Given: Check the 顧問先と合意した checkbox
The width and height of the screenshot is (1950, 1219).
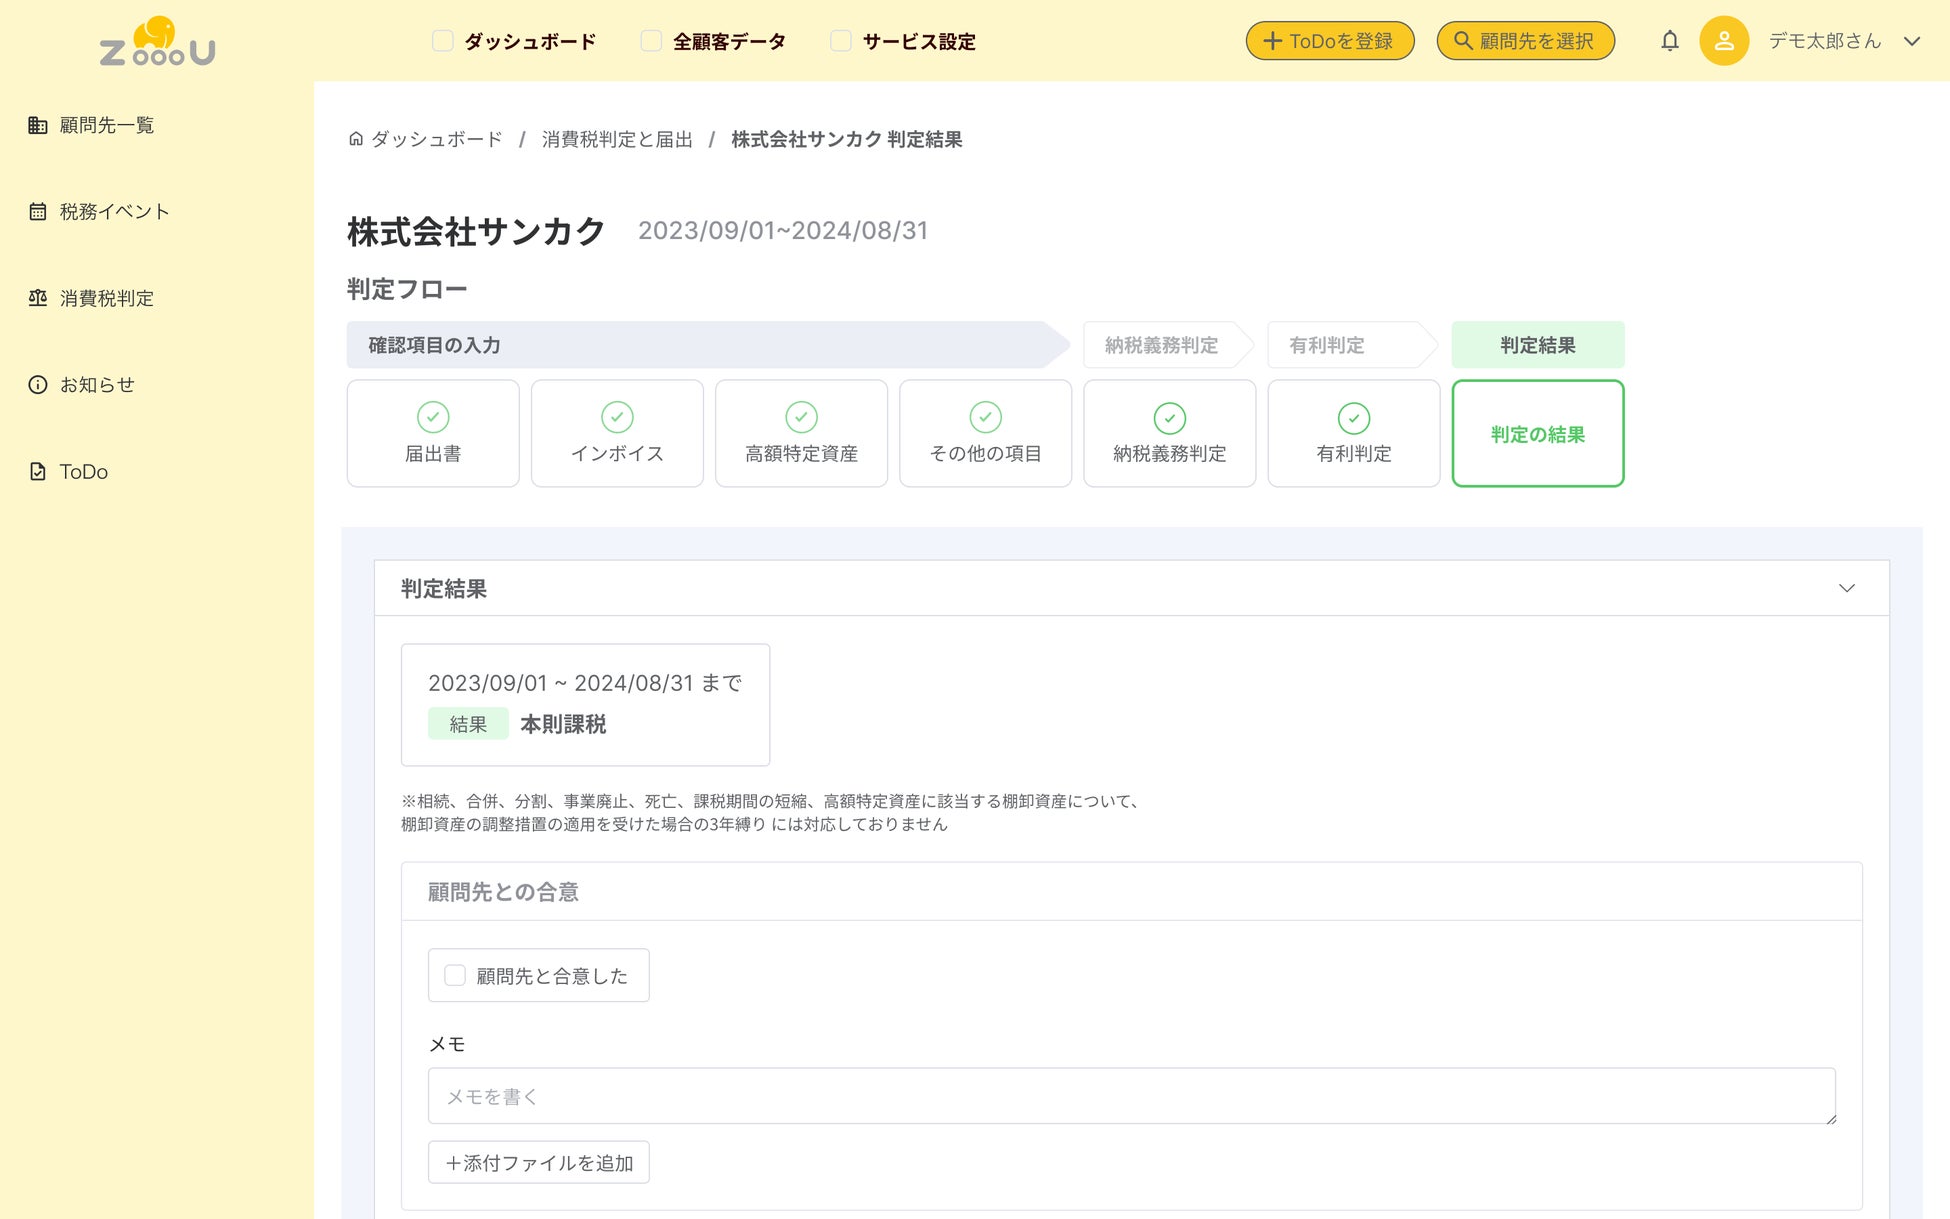Looking at the screenshot, I should (x=455, y=976).
